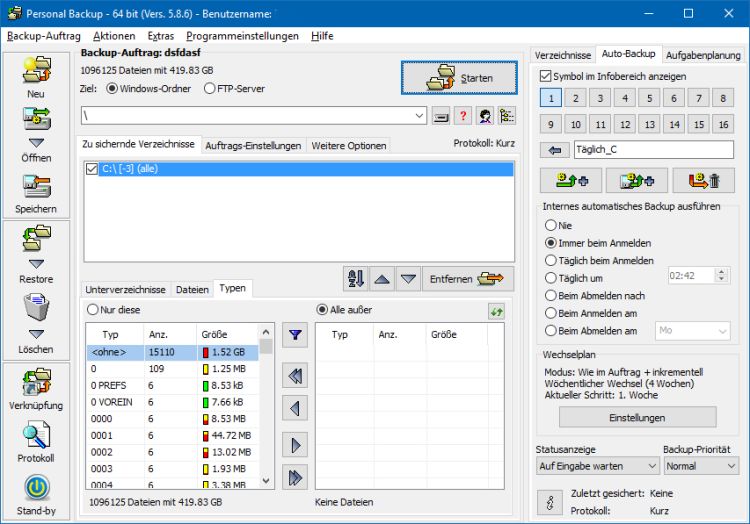
Task: Click the Stand-by power icon
Action: pos(36,488)
